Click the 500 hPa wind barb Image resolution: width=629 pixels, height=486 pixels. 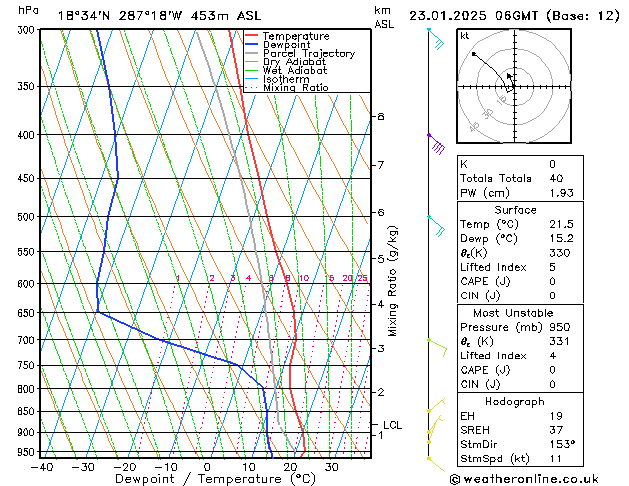[x=436, y=226]
